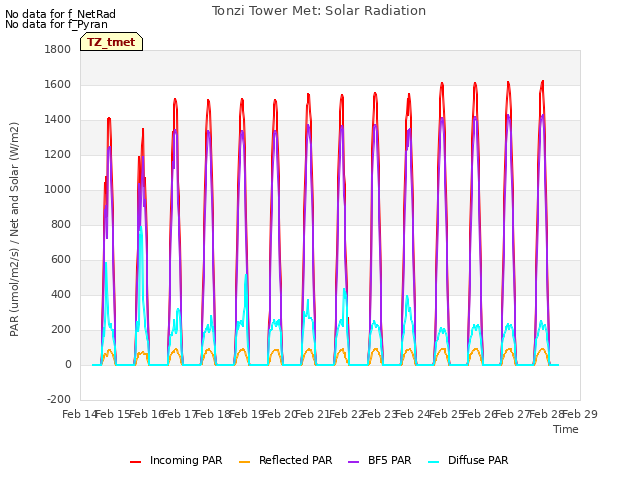Click the chart title Tonzi Tower Met: Solar Radiation
The image size is (640, 480).
pos(319,11)
